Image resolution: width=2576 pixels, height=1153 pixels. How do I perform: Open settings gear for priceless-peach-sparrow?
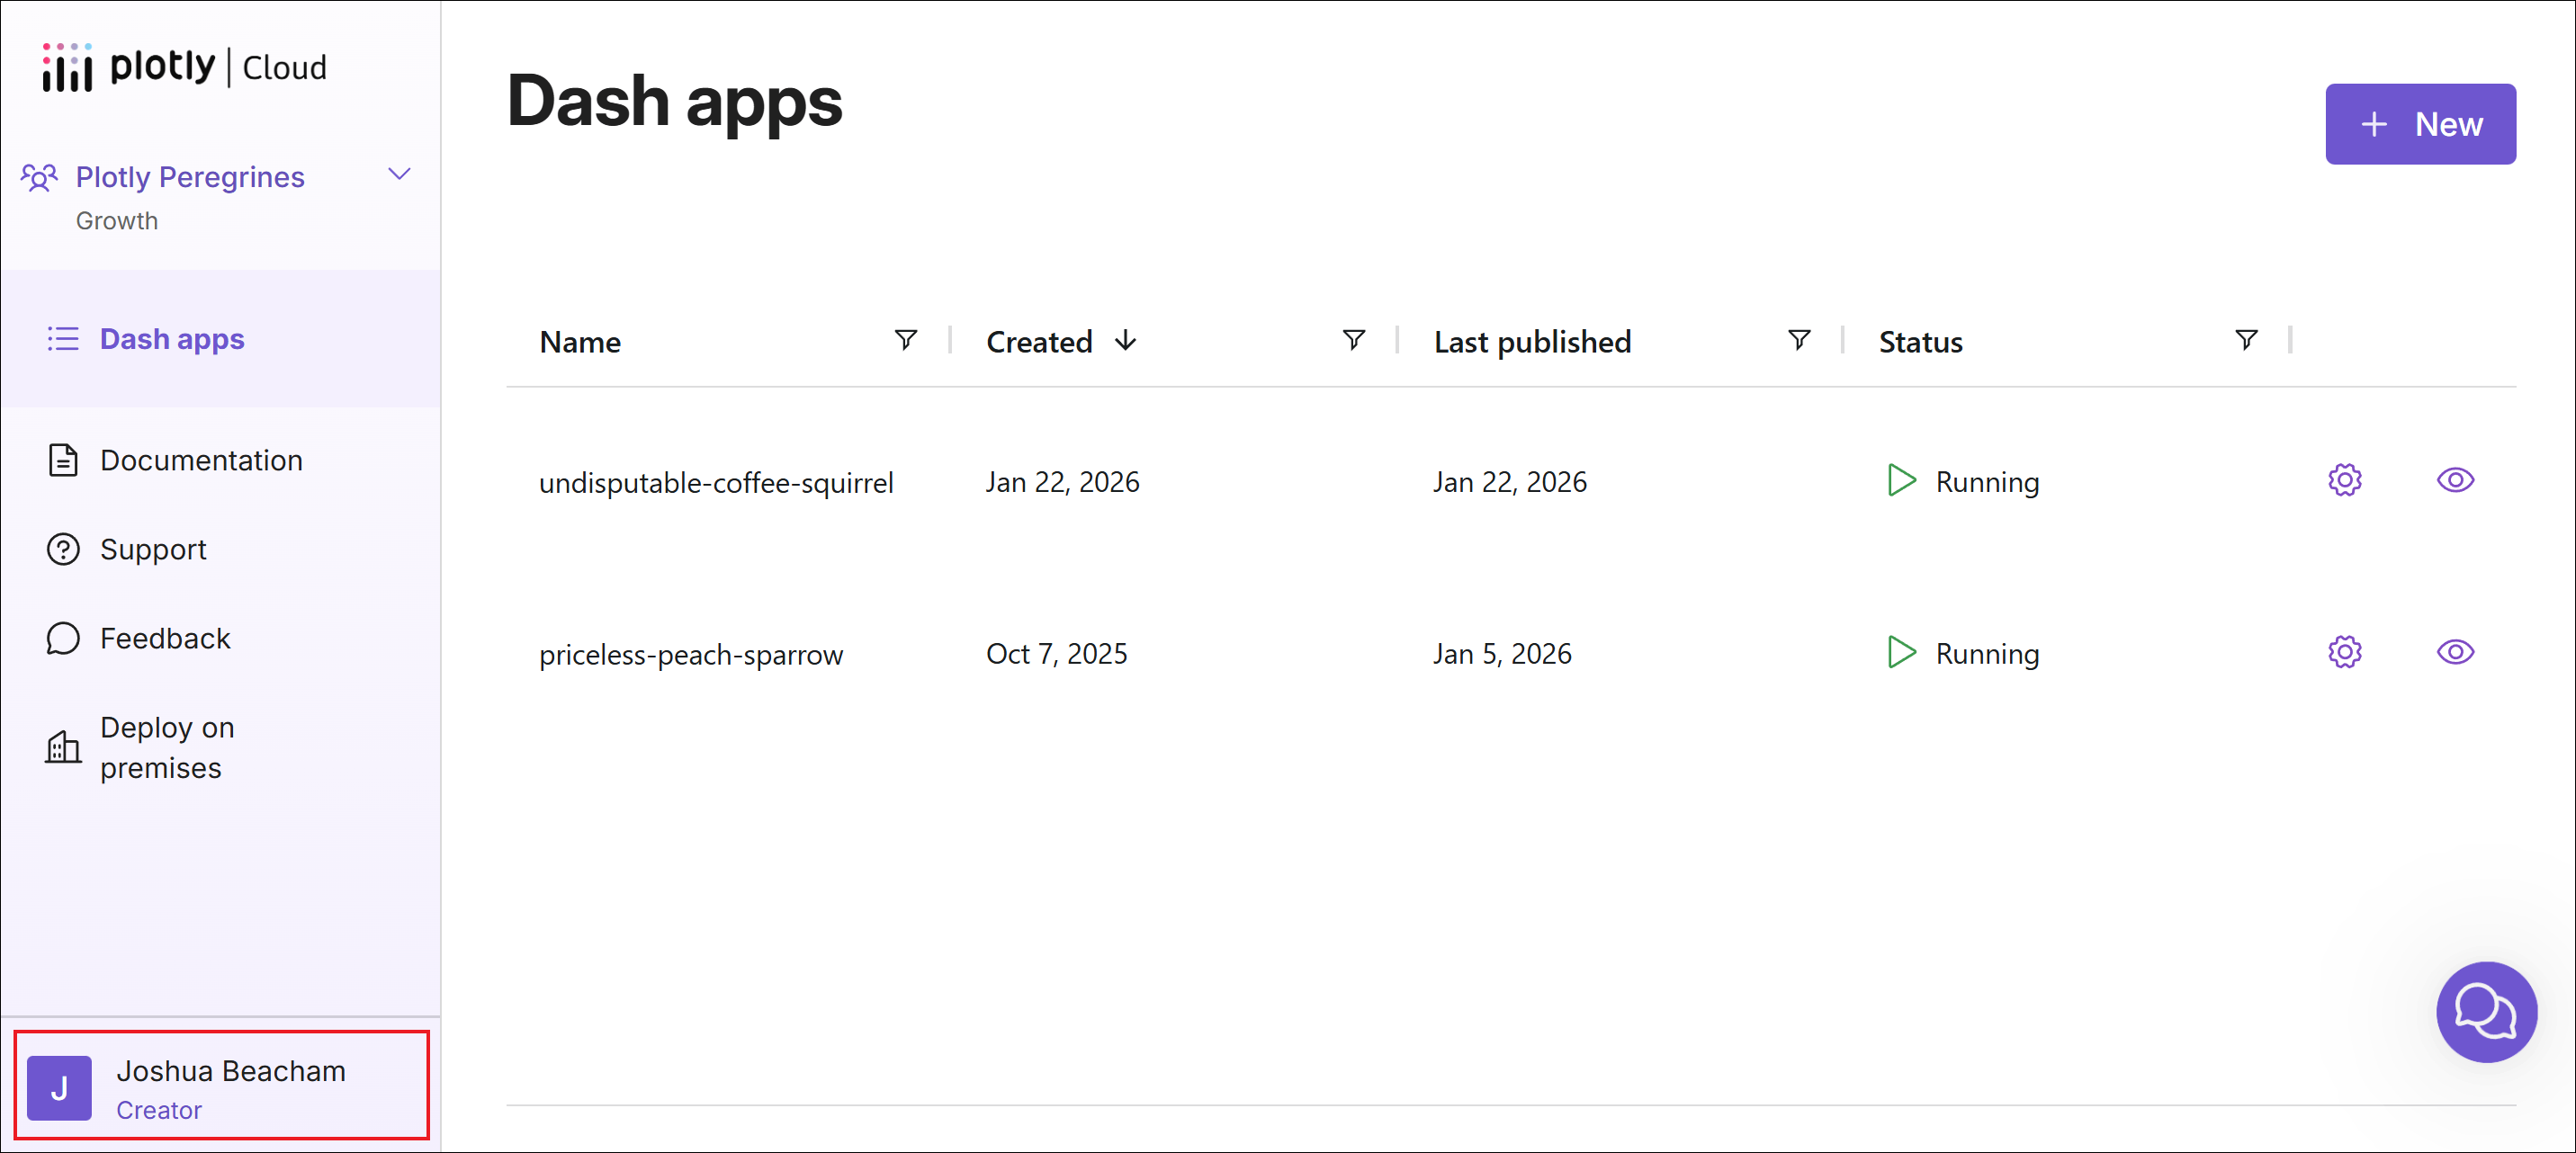[x=2344, y=653]
